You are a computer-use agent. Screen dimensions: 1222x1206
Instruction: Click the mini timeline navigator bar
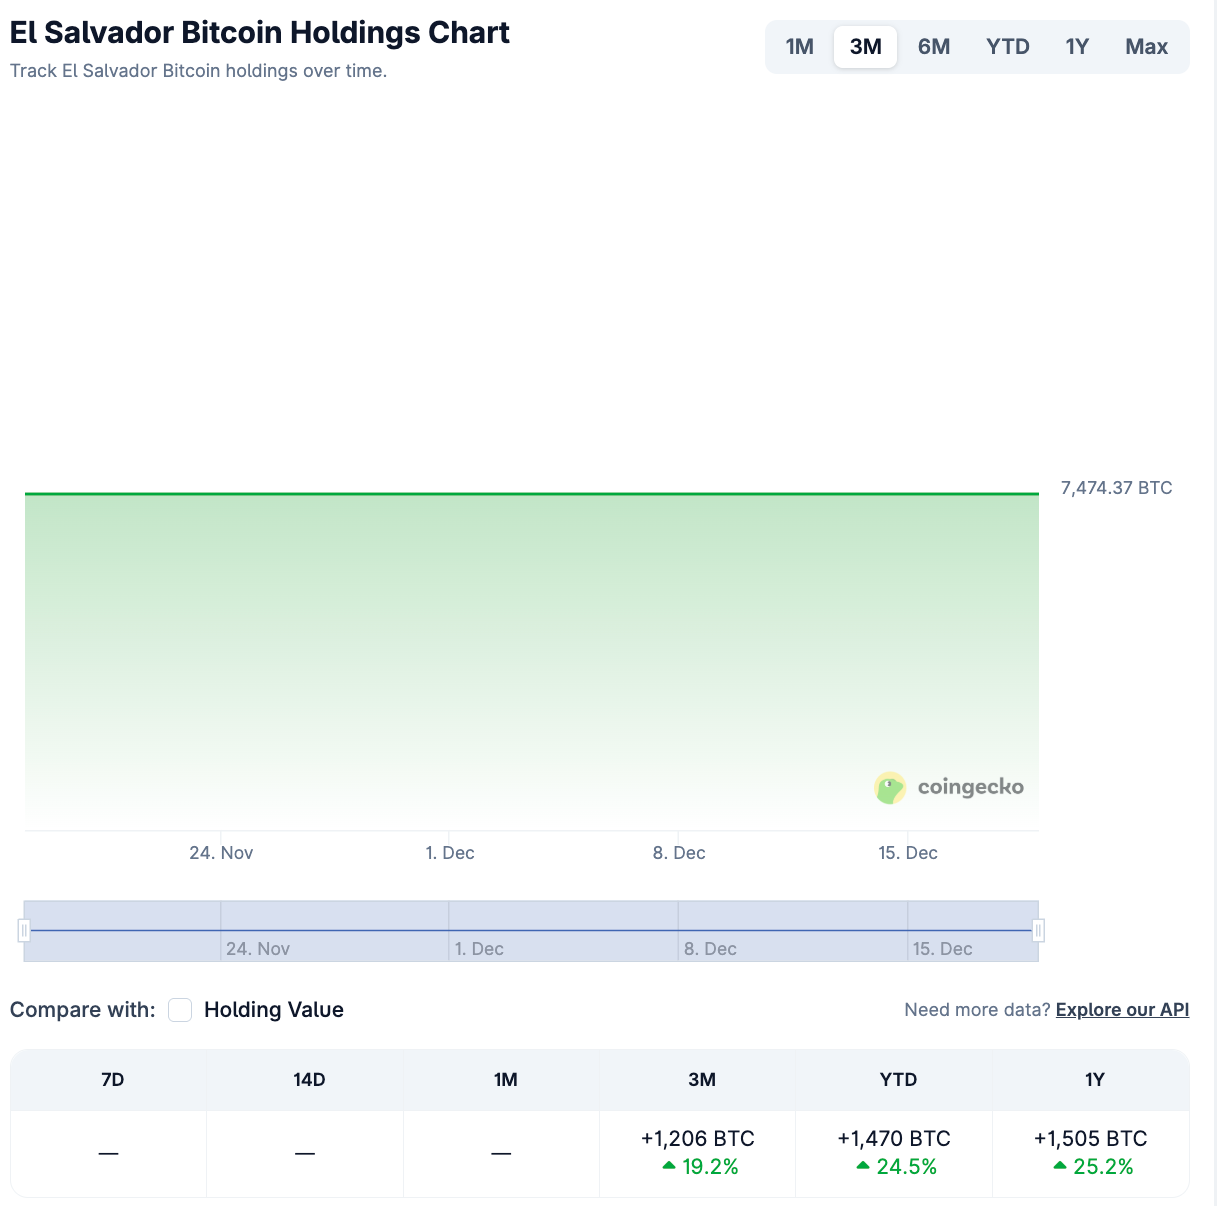coord(530,930)
